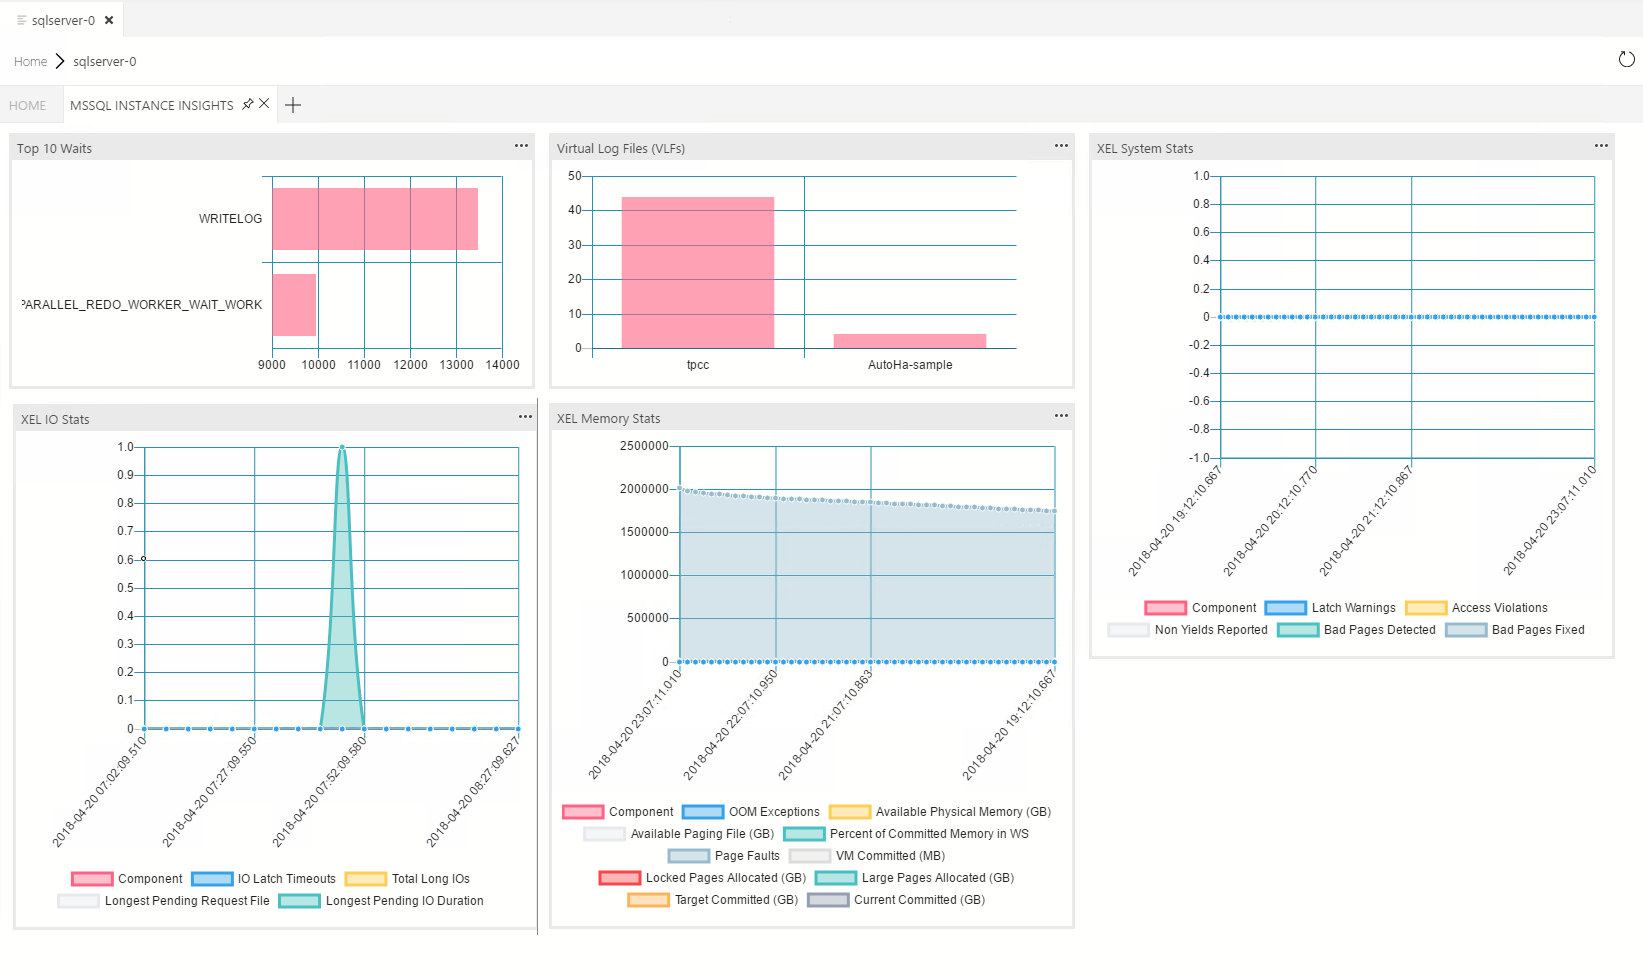Toggle Available Physical Memory legend item
1643x970 pixels.
[x=940, y=812]
